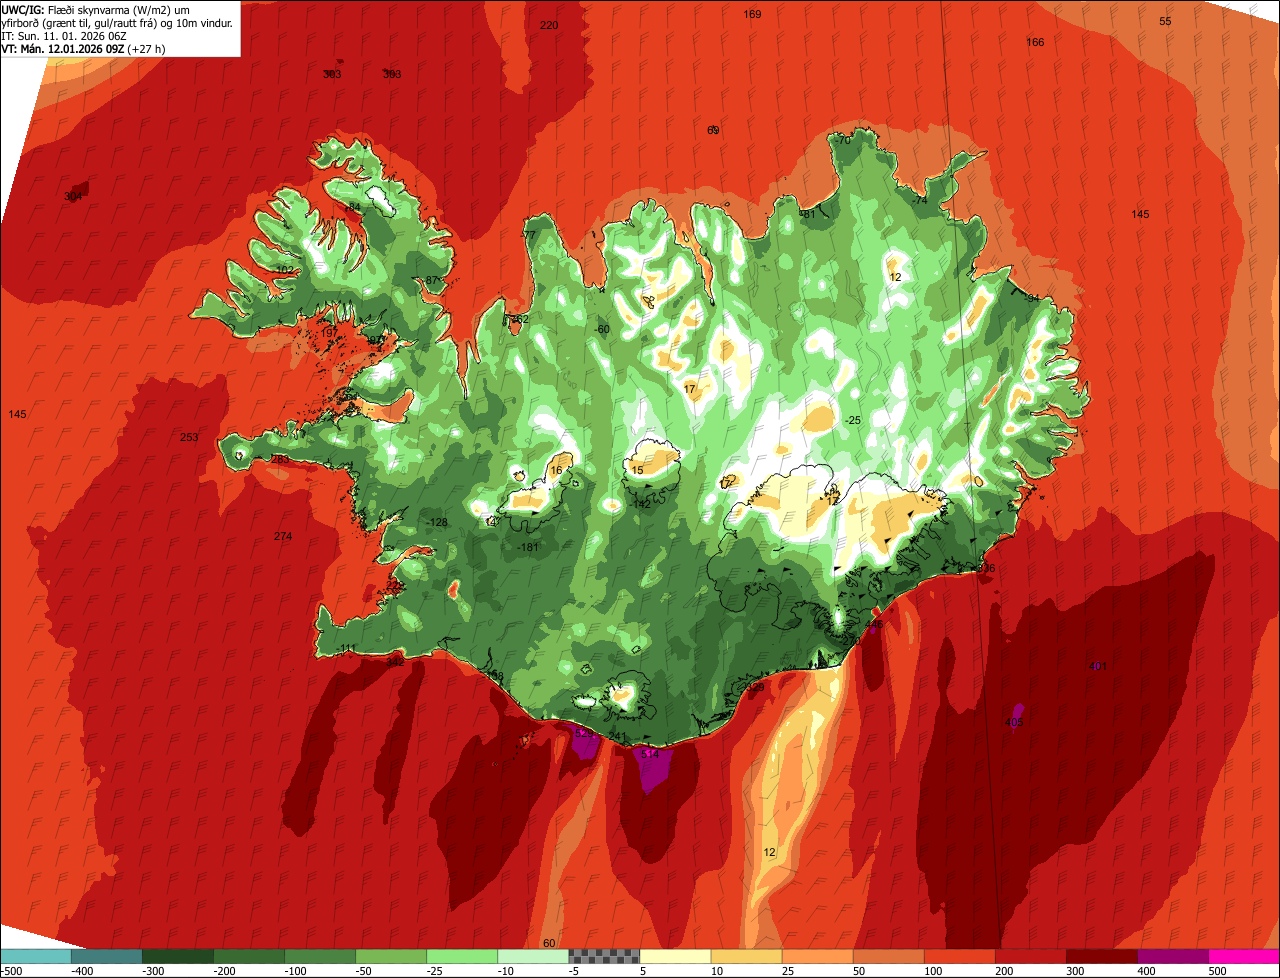This screenshot has height=978, width=1280.
Task: Click the value 274 southwest of Iceland
Action: coord(283,537)
